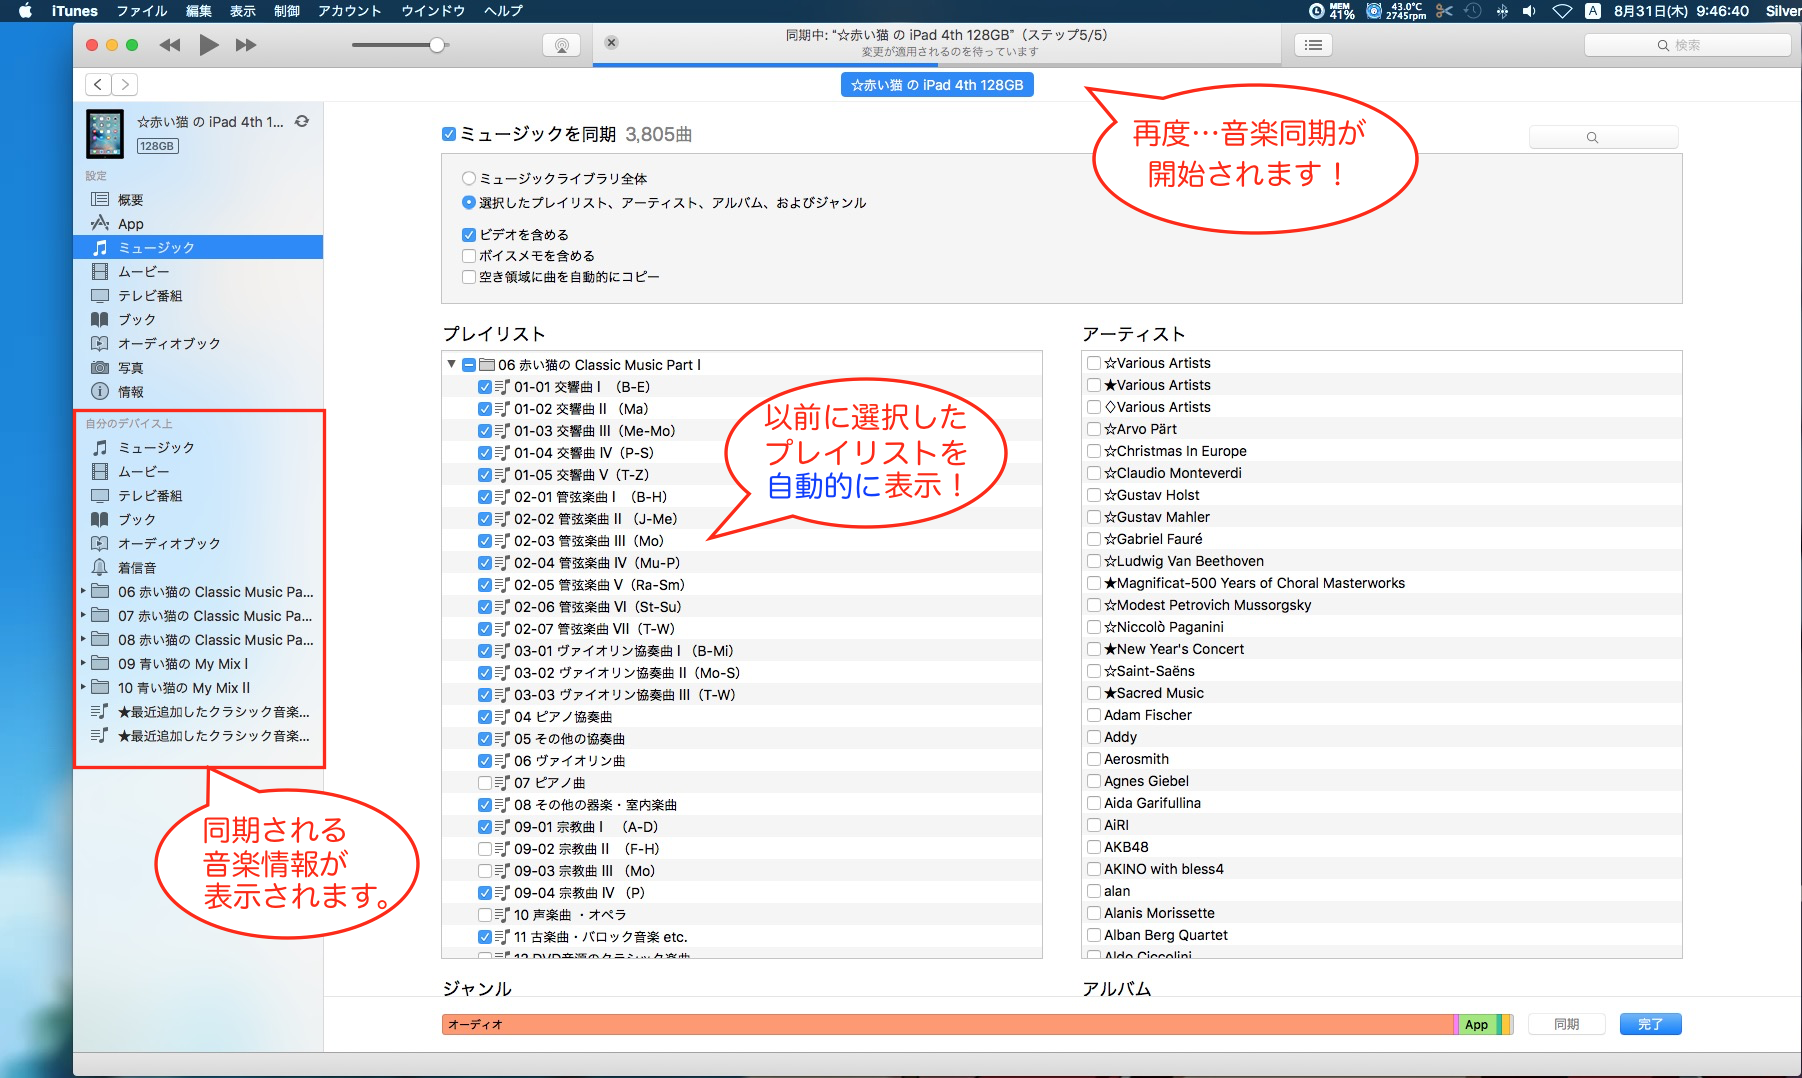Screen dimensions: 1802x1078
Task: Open 概要 in the sidebar
Action: (x=130, y=200)
